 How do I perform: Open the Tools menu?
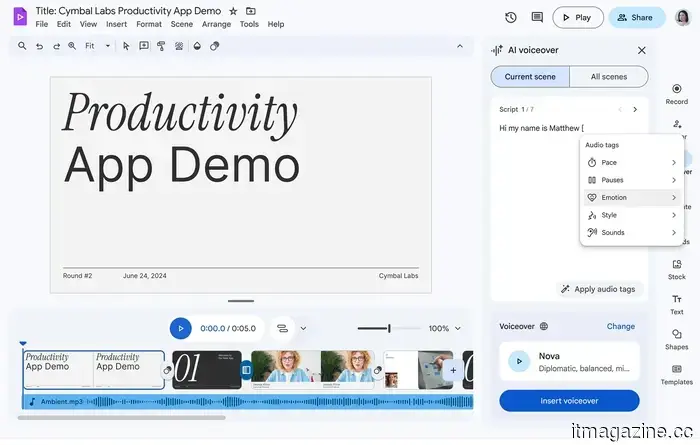249,24
